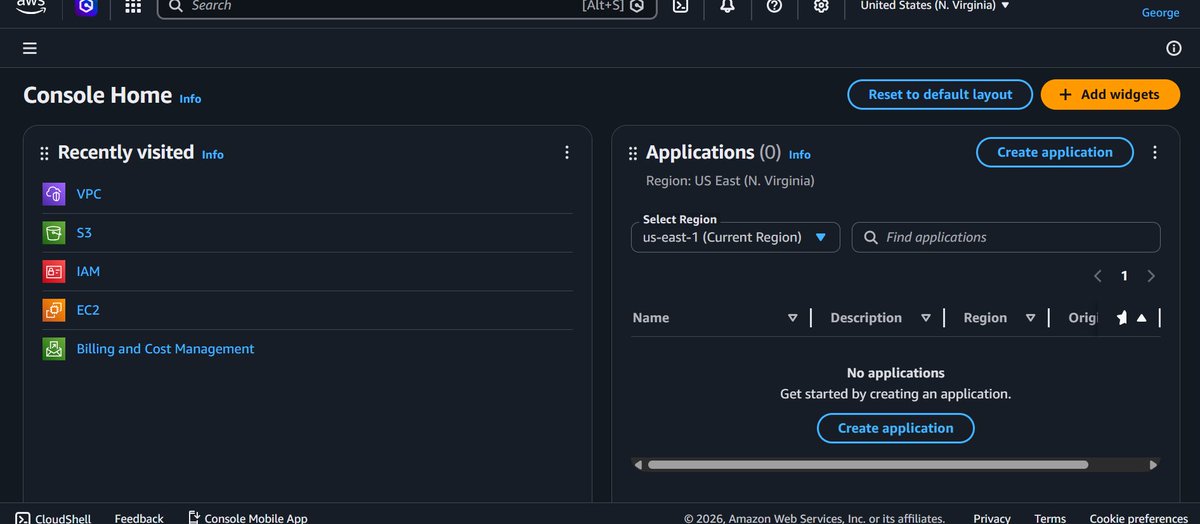1200x524 pixels.
Task: Open Recently visited widget kebab menu
Action: coord(567,153)
